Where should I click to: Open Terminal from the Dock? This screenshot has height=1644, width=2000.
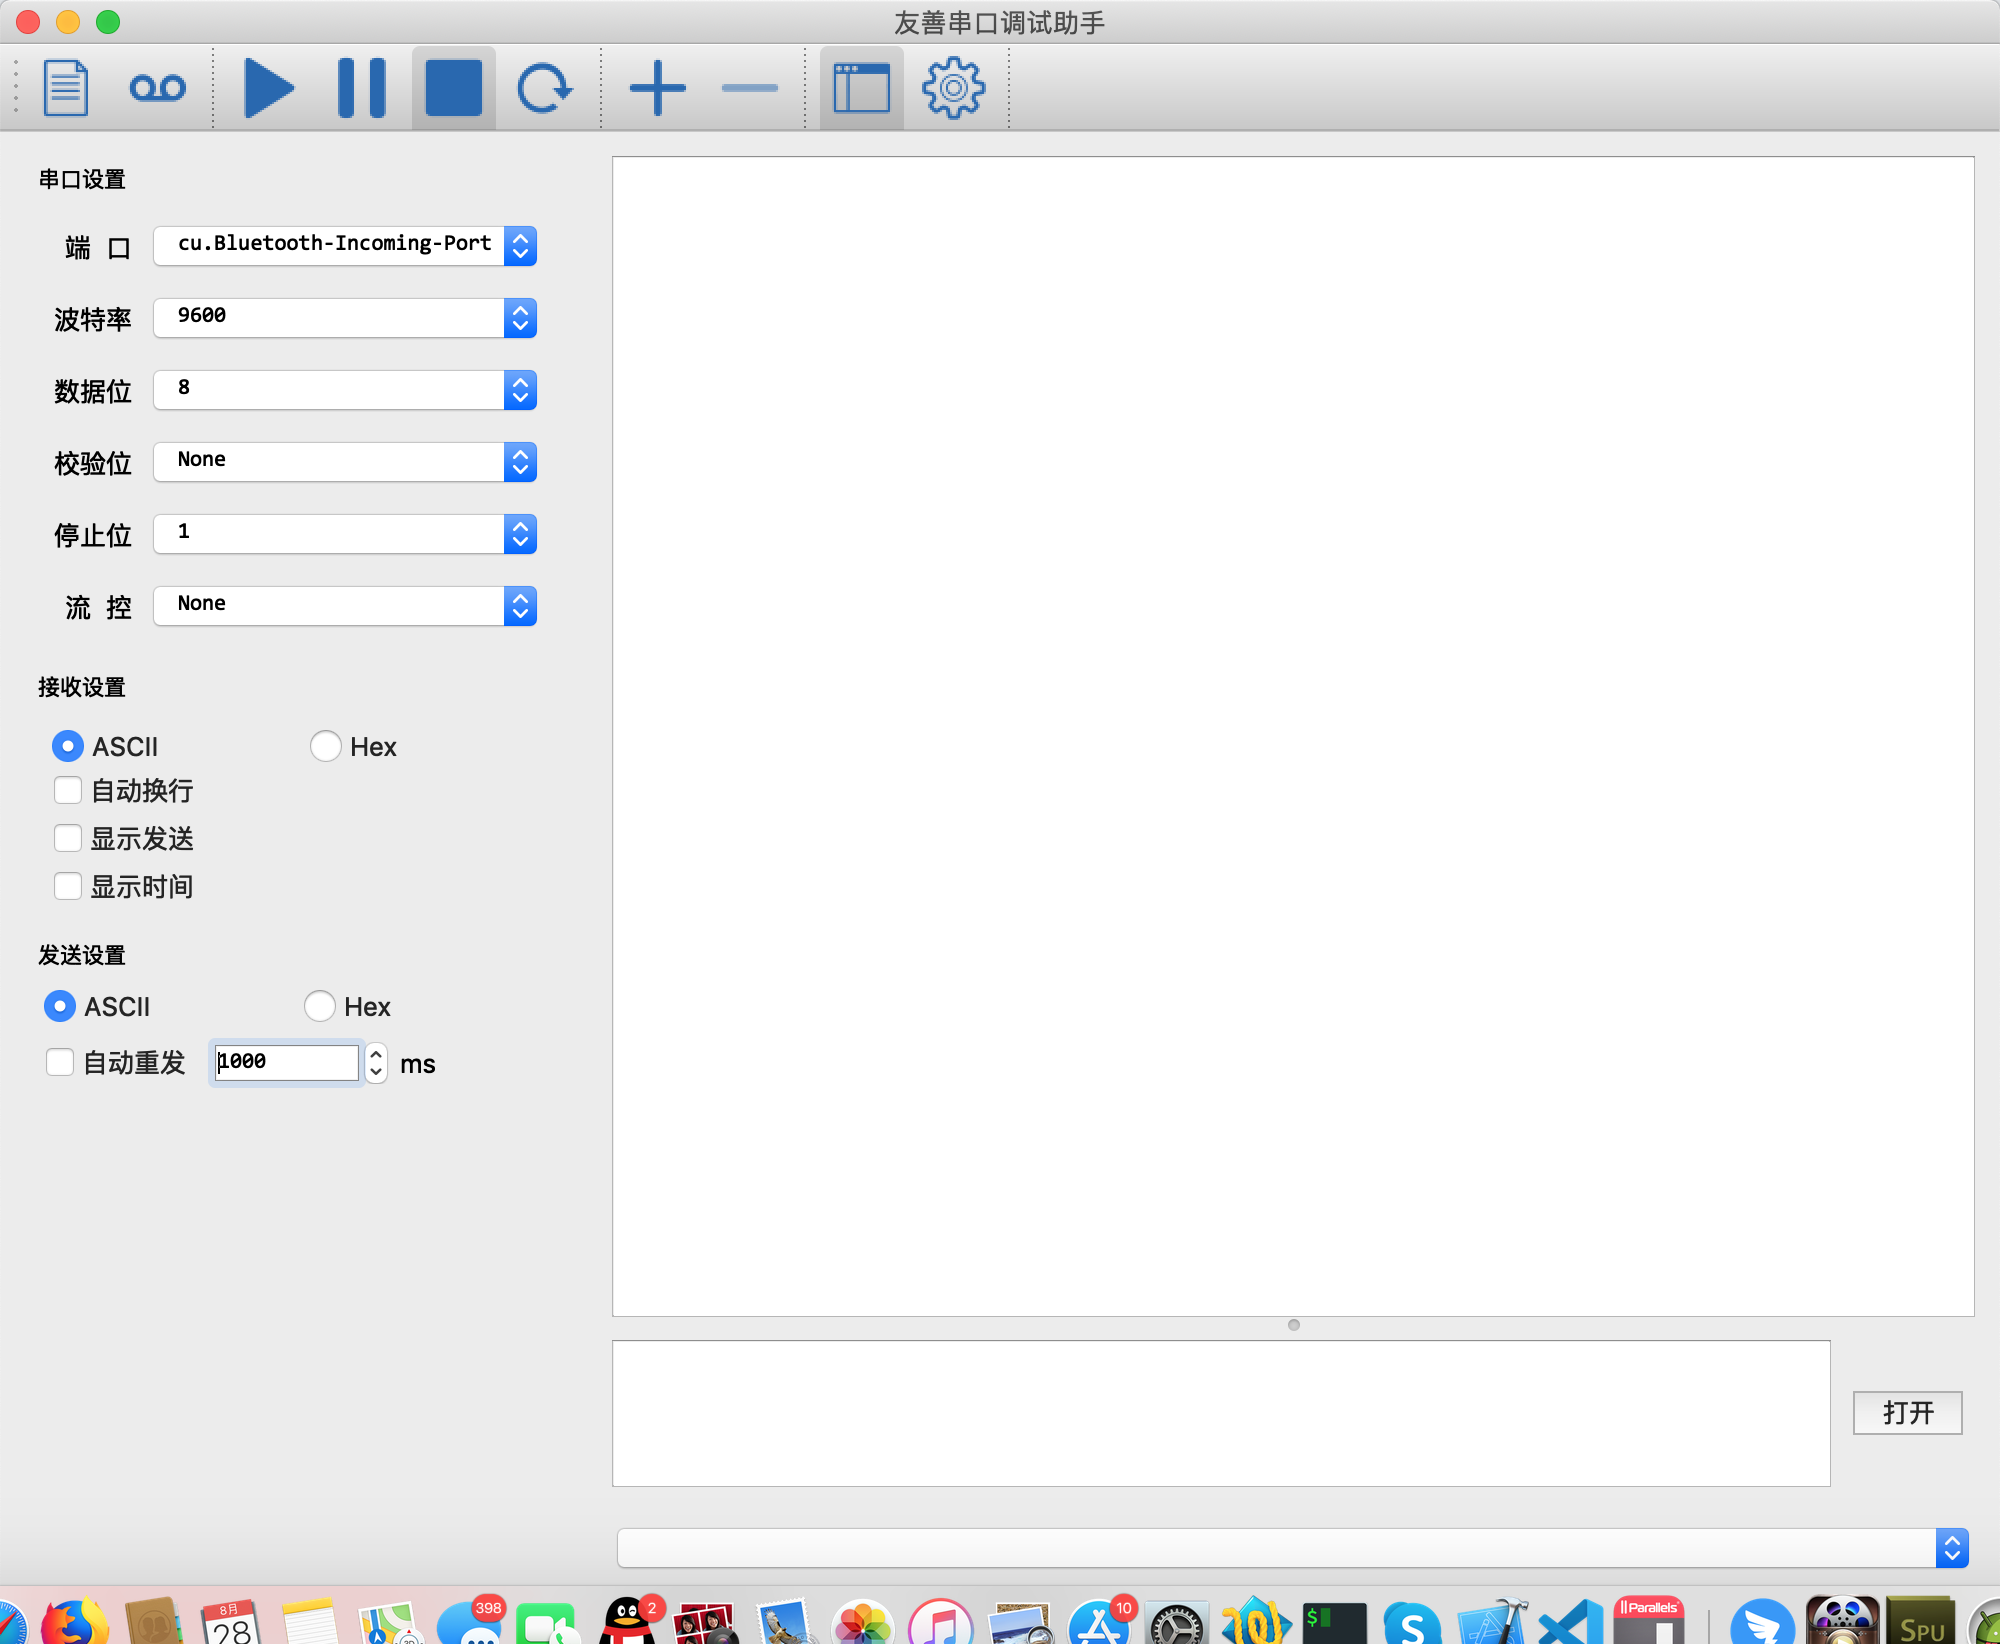[x=1334, y=1622]
